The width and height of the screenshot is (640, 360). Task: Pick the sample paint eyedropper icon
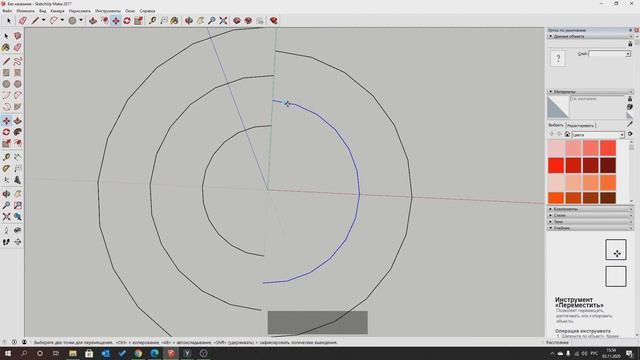coord(630,124)
